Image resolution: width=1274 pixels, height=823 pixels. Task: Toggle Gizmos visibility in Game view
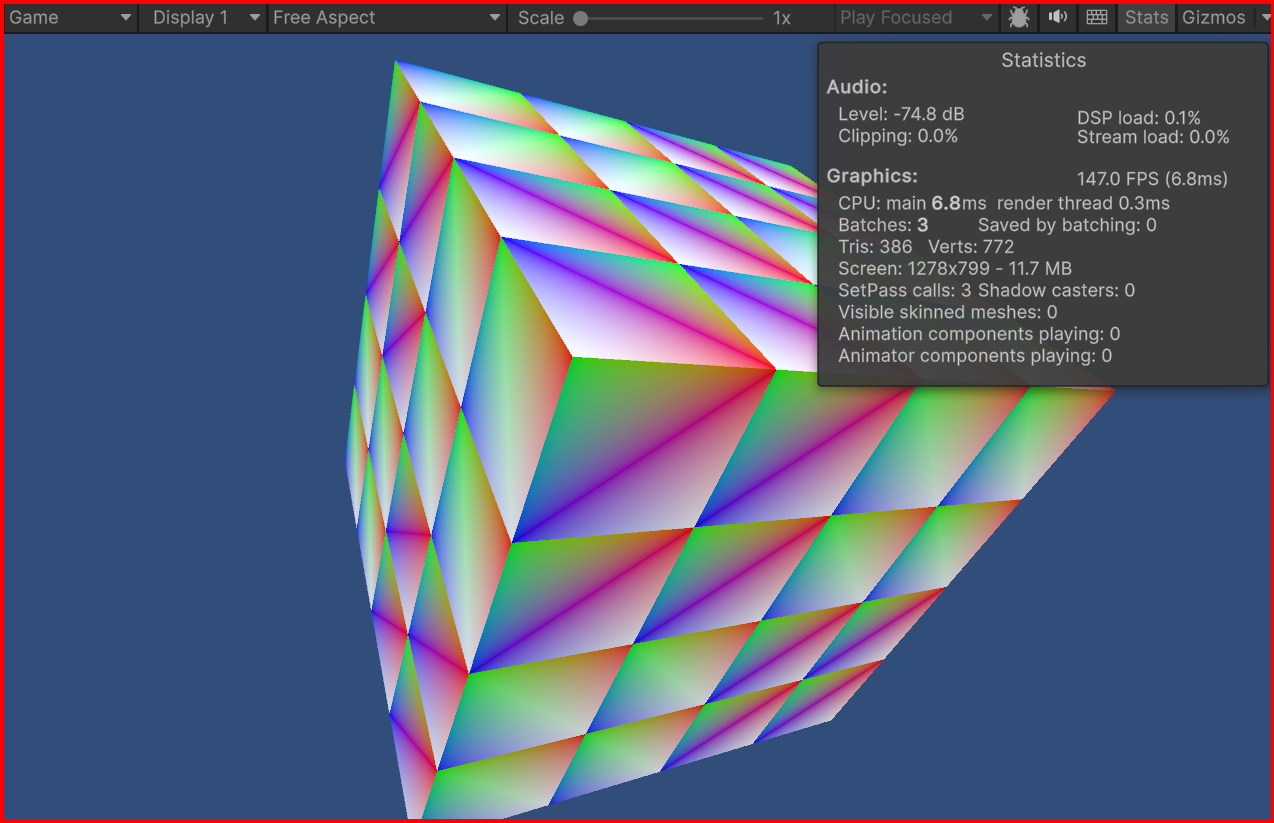1213,18
